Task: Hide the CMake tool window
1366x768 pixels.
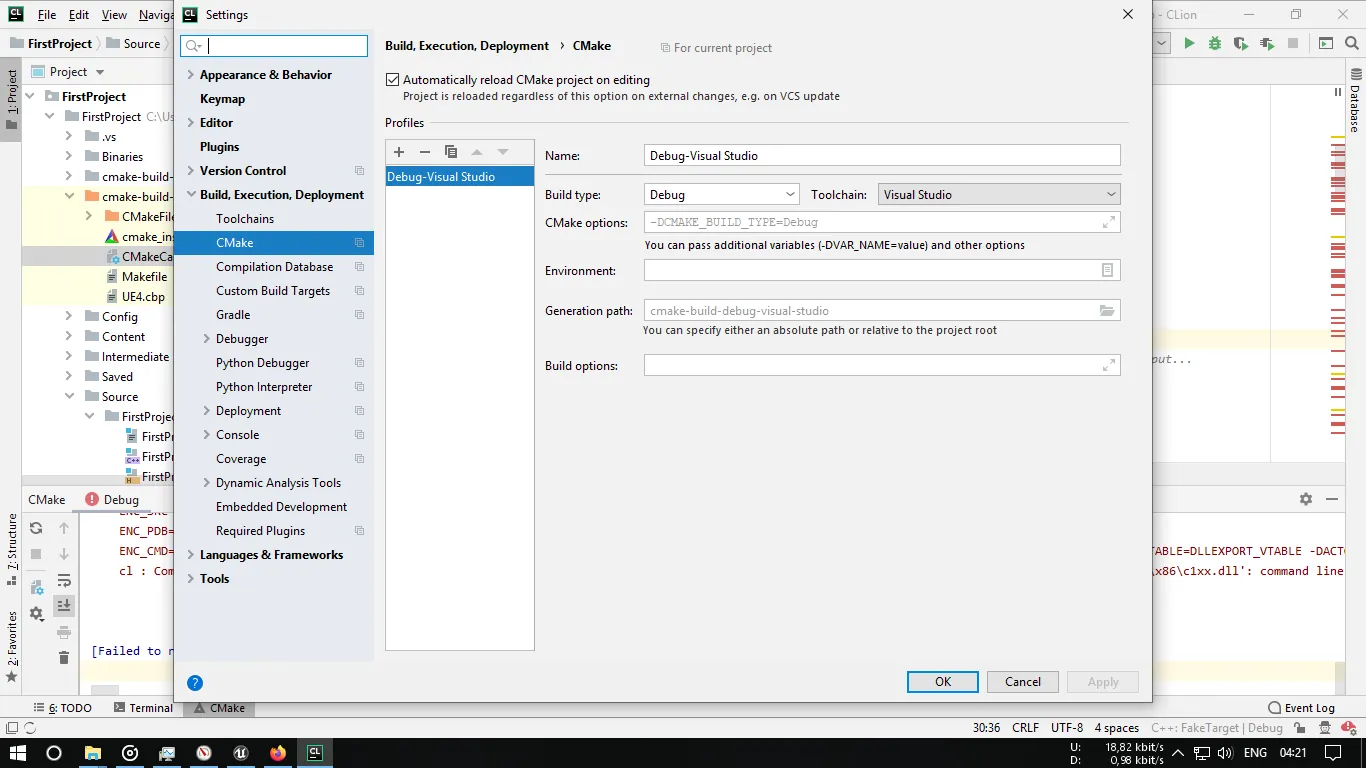Action: tap(1332, 499)
